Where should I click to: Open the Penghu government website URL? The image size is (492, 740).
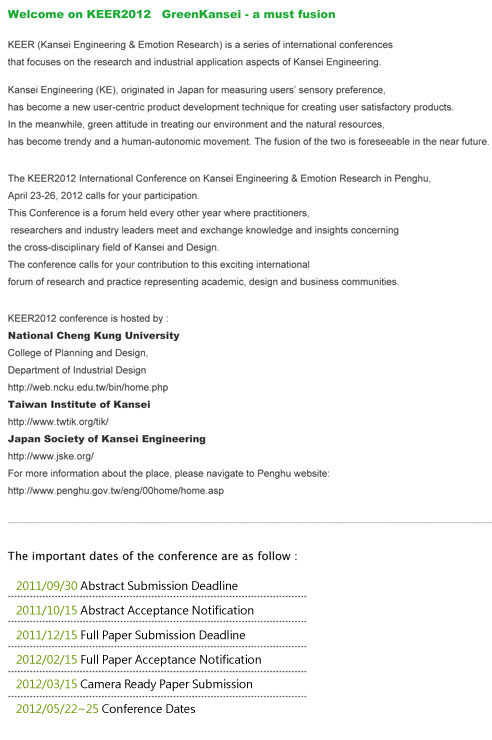pos(116,491)
